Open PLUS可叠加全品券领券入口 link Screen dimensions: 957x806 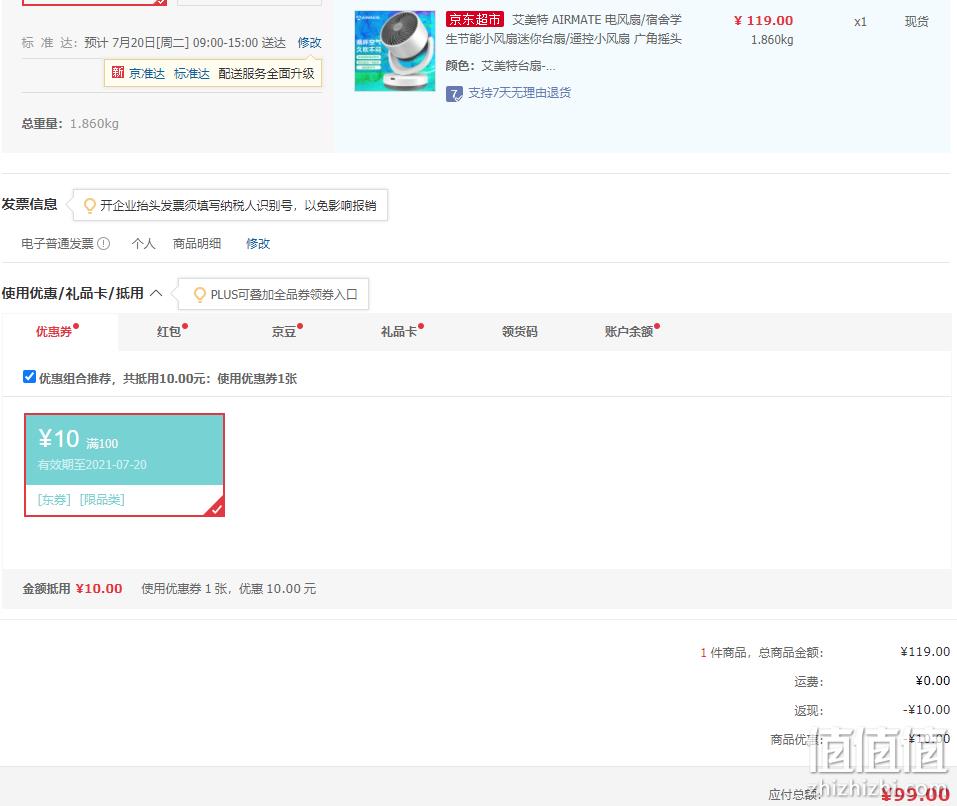tap(284, 295)
